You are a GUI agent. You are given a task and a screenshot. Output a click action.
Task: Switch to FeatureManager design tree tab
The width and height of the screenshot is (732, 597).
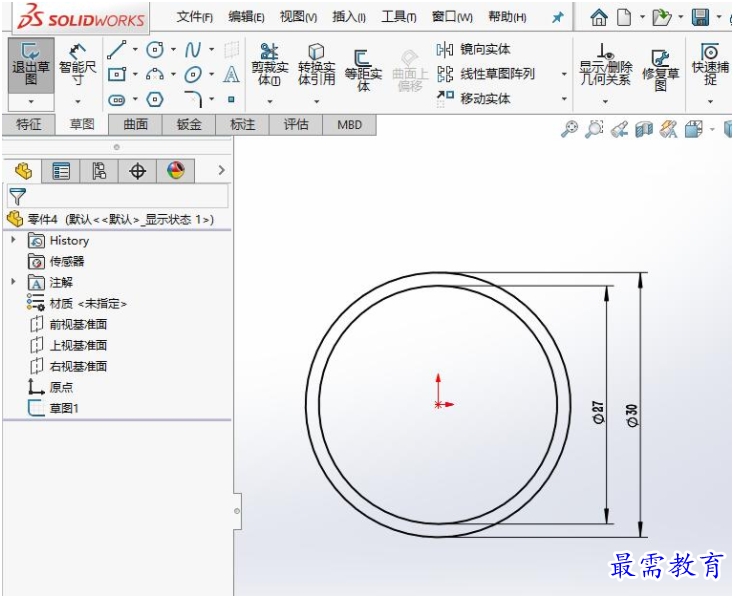click(23, 171)
